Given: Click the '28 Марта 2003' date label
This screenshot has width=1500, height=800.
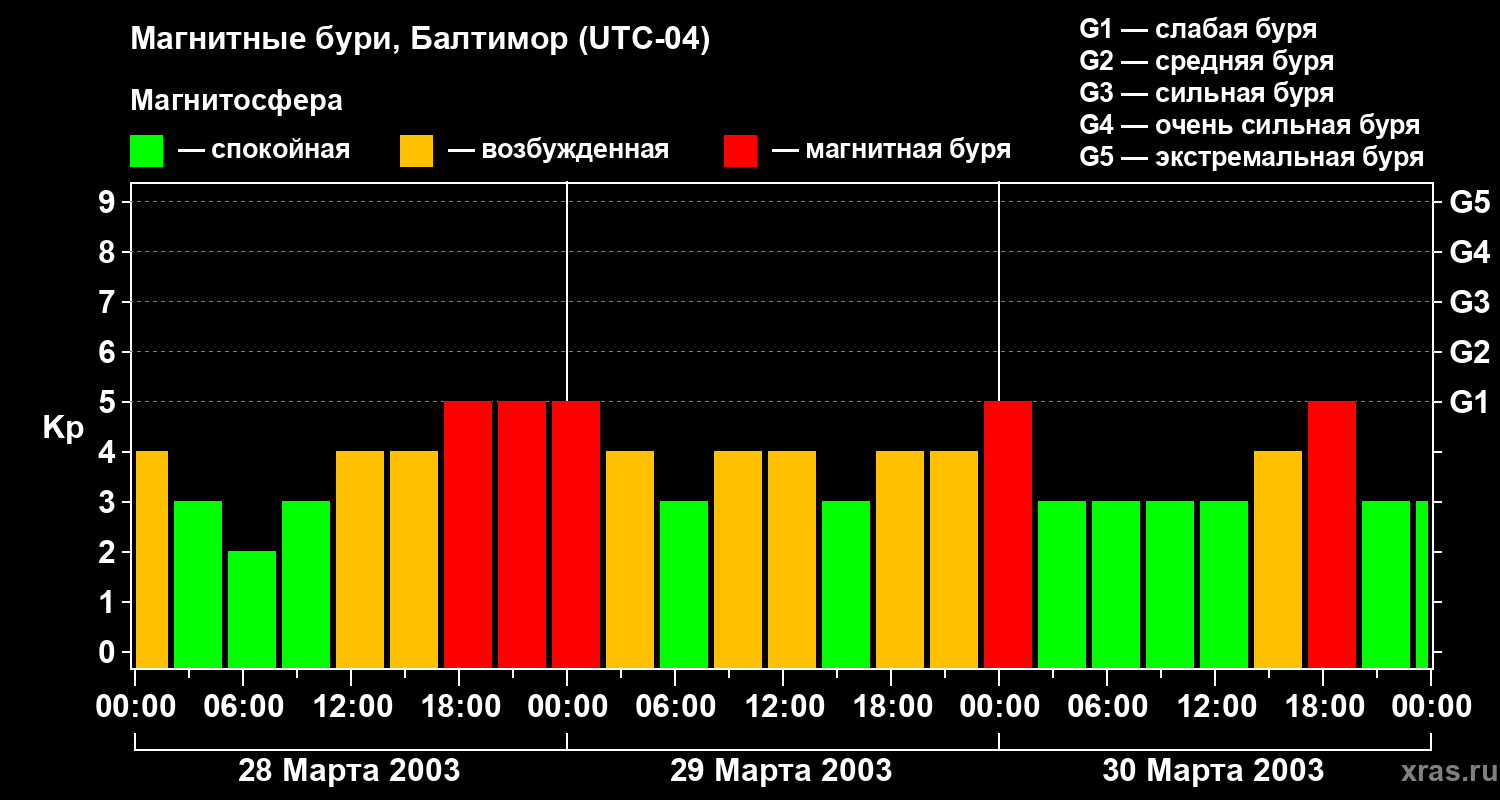Looking at the screenshot, I should click(349, 771).
